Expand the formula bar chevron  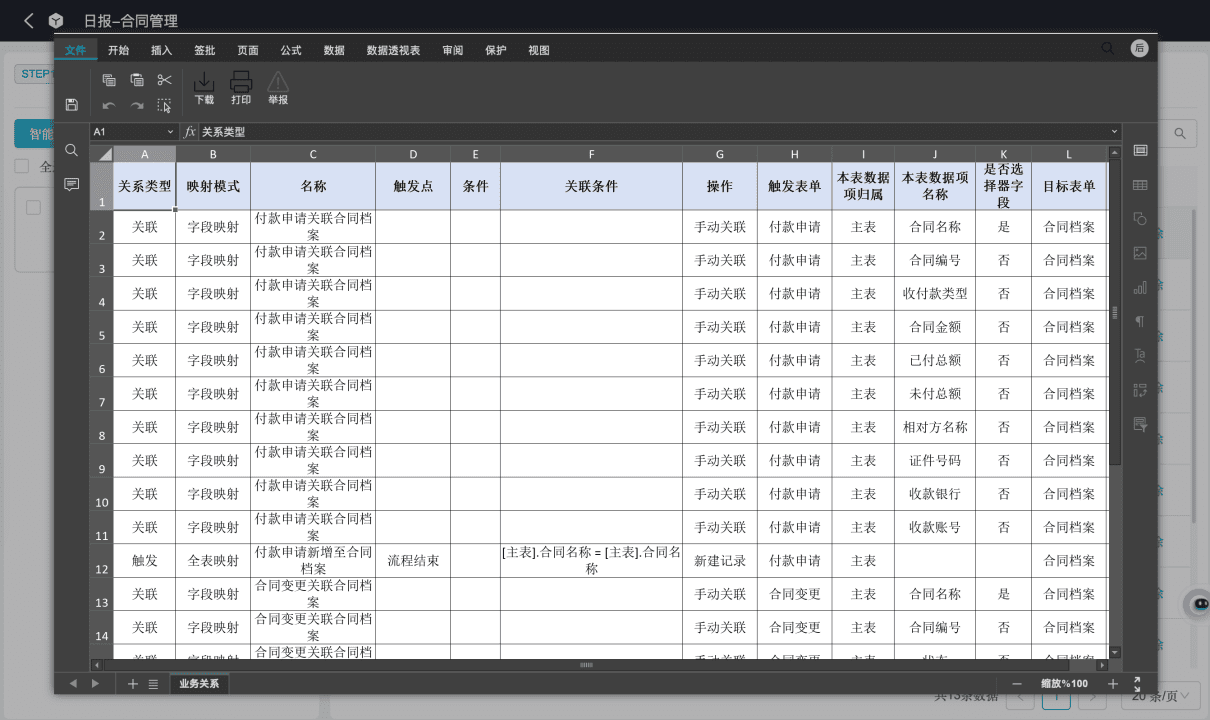tap(1114, 132)
